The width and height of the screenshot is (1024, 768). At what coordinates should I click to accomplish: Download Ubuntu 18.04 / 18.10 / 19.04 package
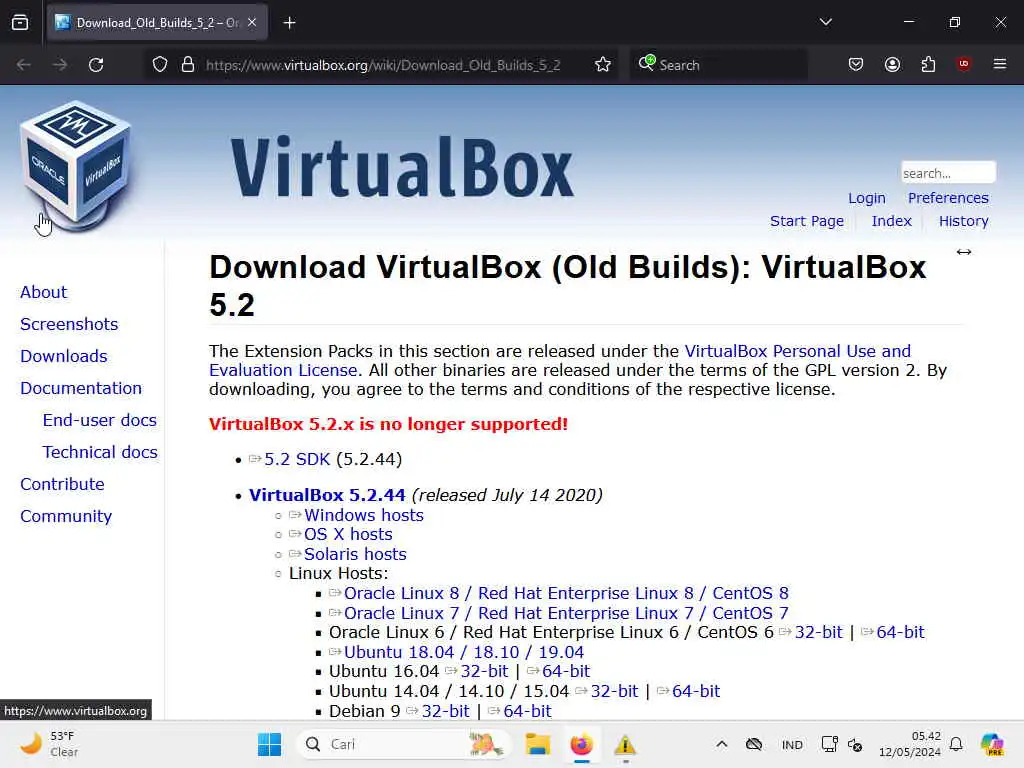pyautogui.click(x=464, y=652)
